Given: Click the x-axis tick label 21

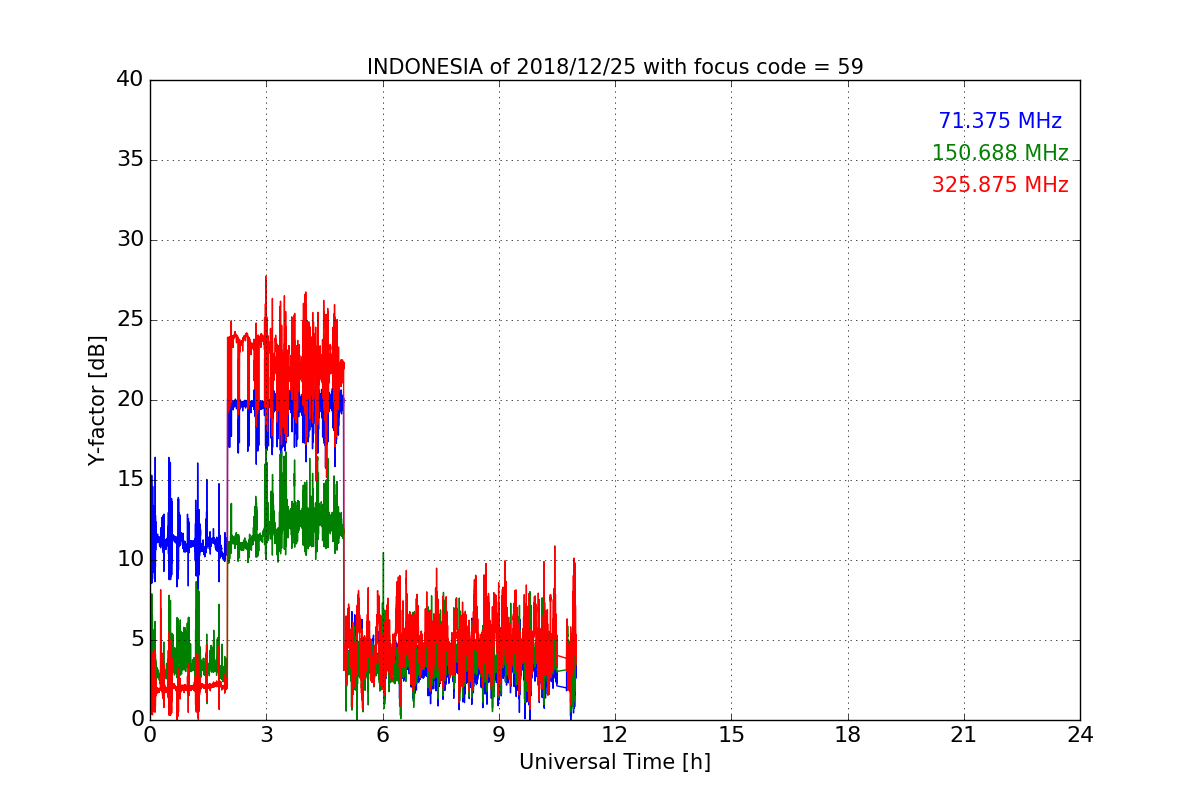Looking at the screenshot, I should (964, 734).
